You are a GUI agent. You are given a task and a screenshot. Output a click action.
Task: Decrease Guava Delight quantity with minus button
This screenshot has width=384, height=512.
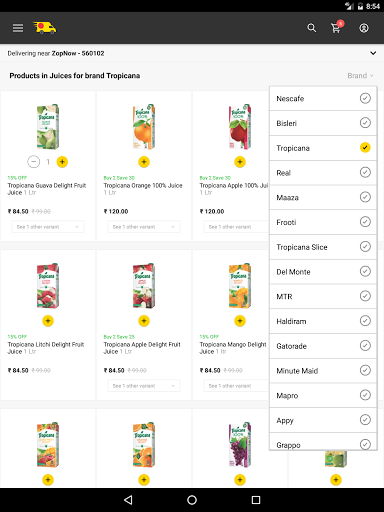[33, 162]
